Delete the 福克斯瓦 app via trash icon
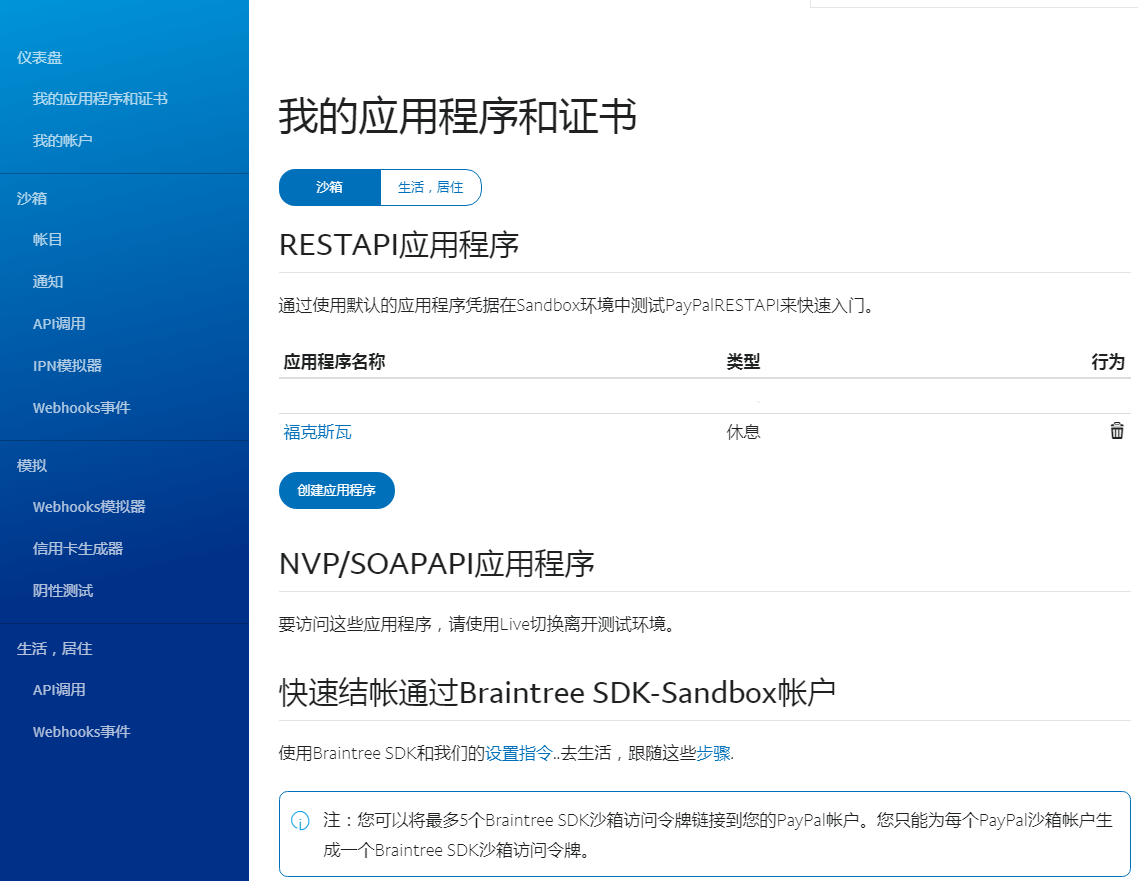Viewport: 1138px width, 881px height. point(1117,430)
